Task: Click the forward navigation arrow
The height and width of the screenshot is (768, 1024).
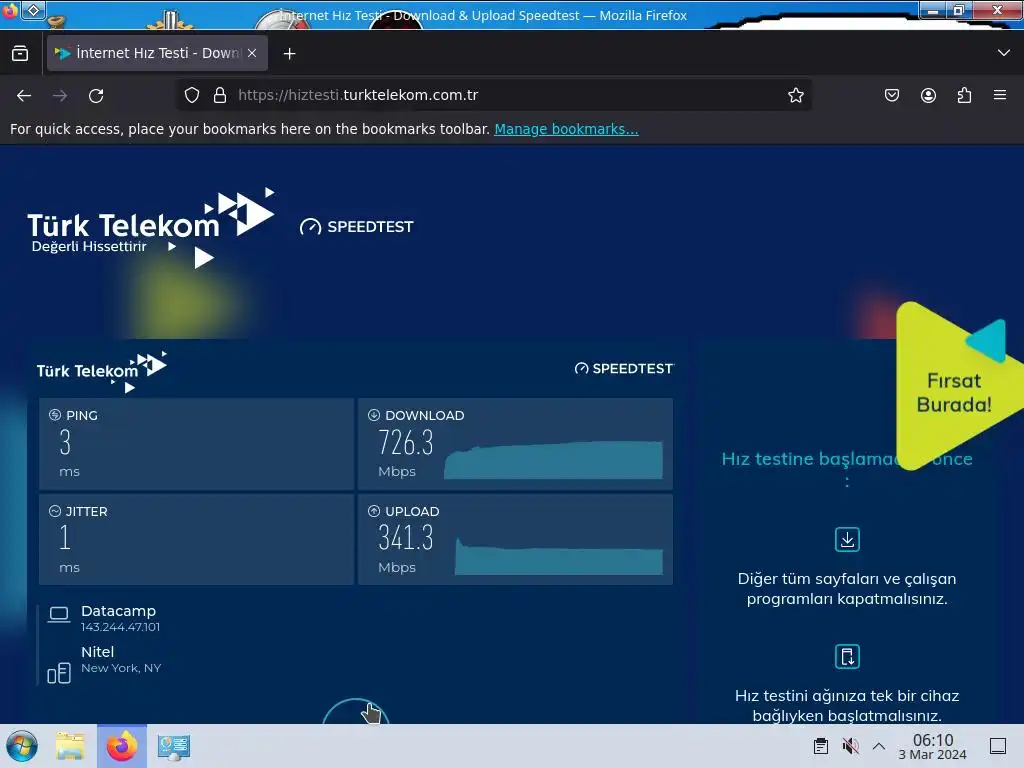Action: (60, 95)
